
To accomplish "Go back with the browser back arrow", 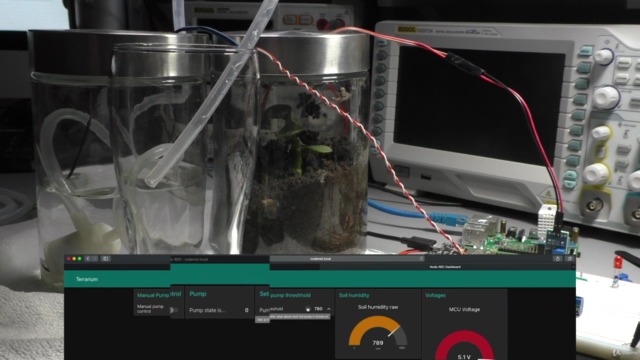I will (87, 259).
